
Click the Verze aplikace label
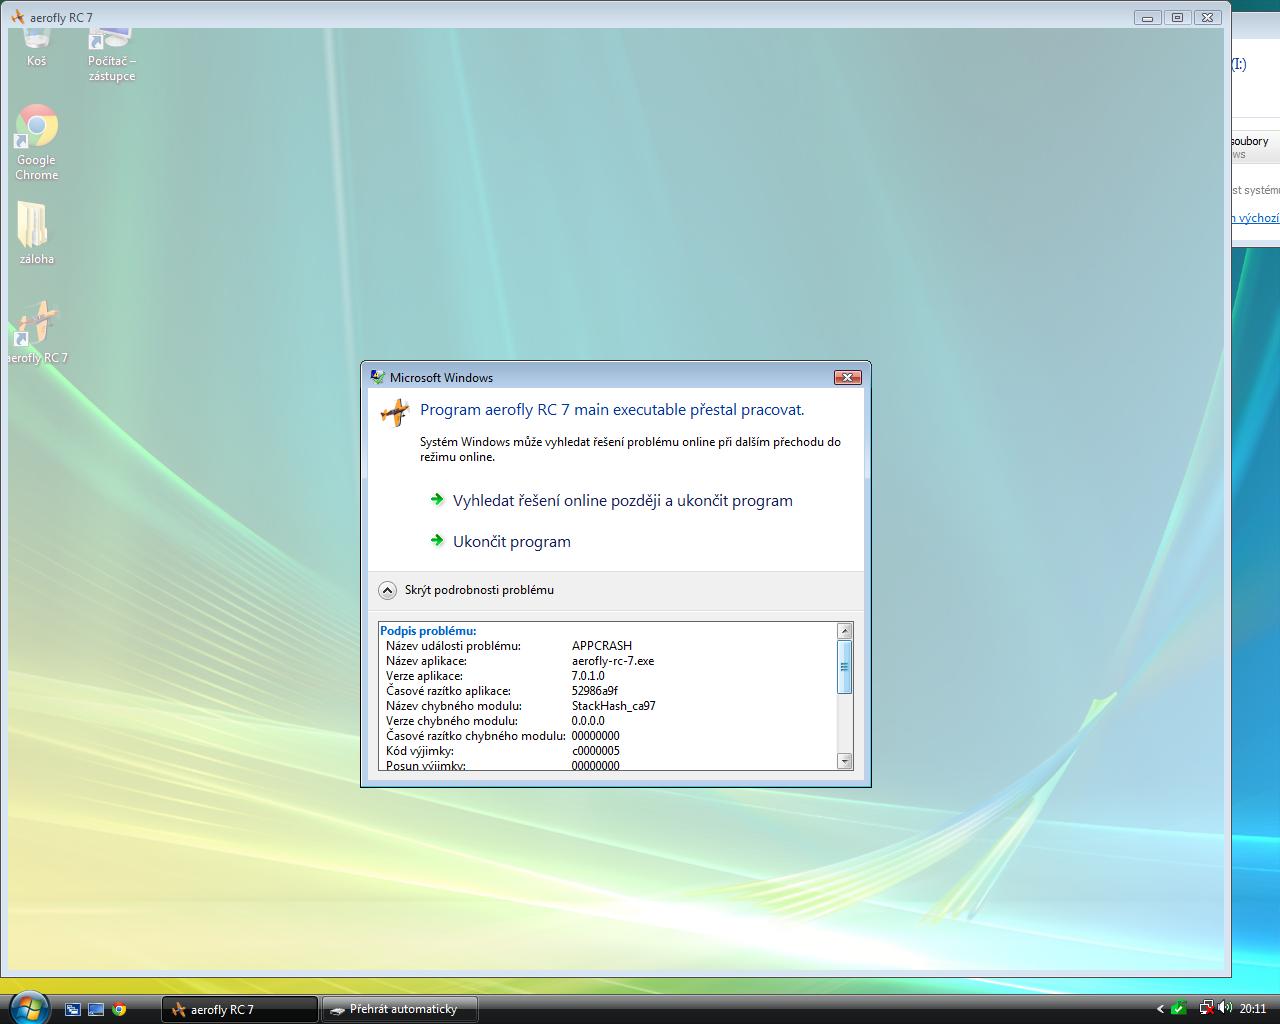(x=424, y=676)
